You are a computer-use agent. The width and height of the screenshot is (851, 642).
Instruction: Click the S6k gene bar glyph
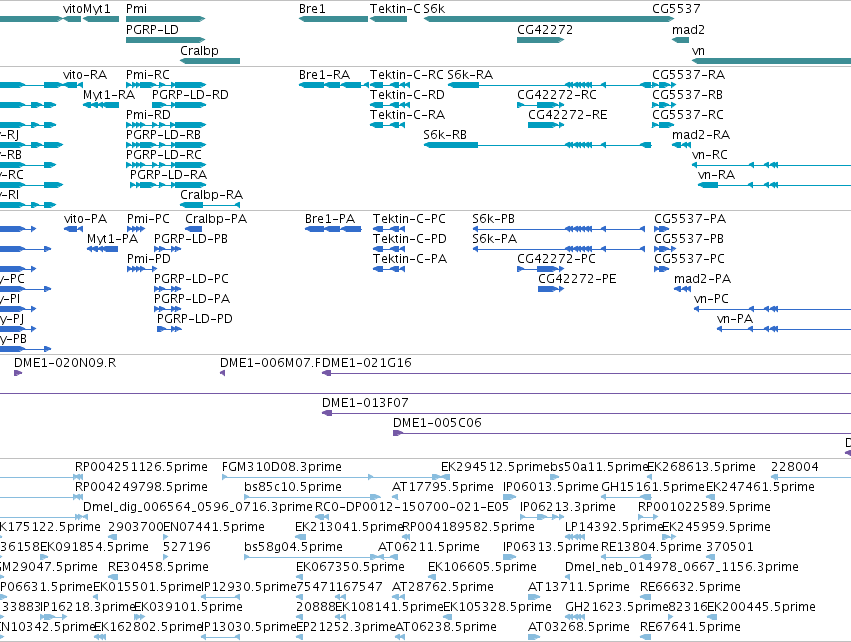[x=549, y=19]
